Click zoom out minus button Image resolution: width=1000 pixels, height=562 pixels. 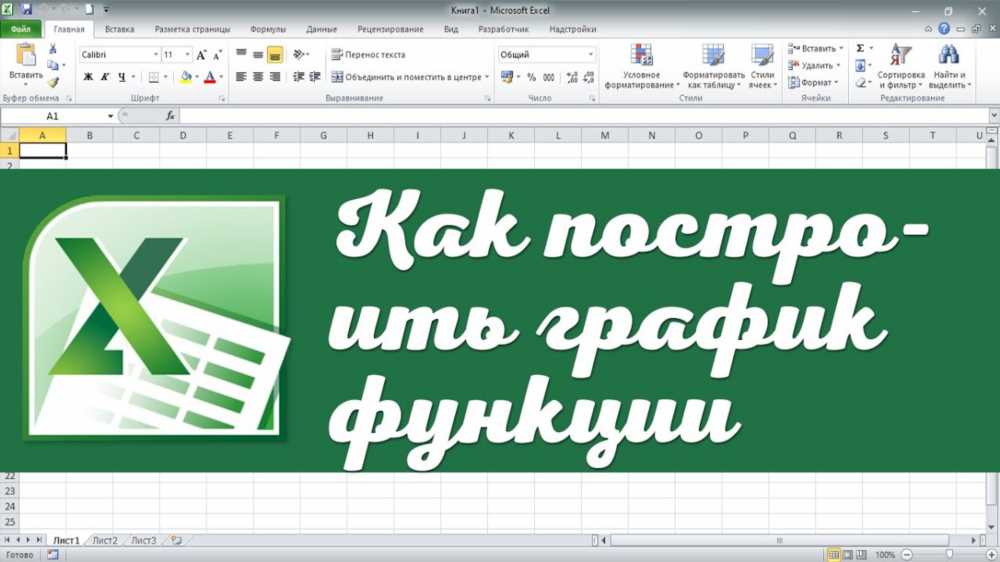coord(907,555)
